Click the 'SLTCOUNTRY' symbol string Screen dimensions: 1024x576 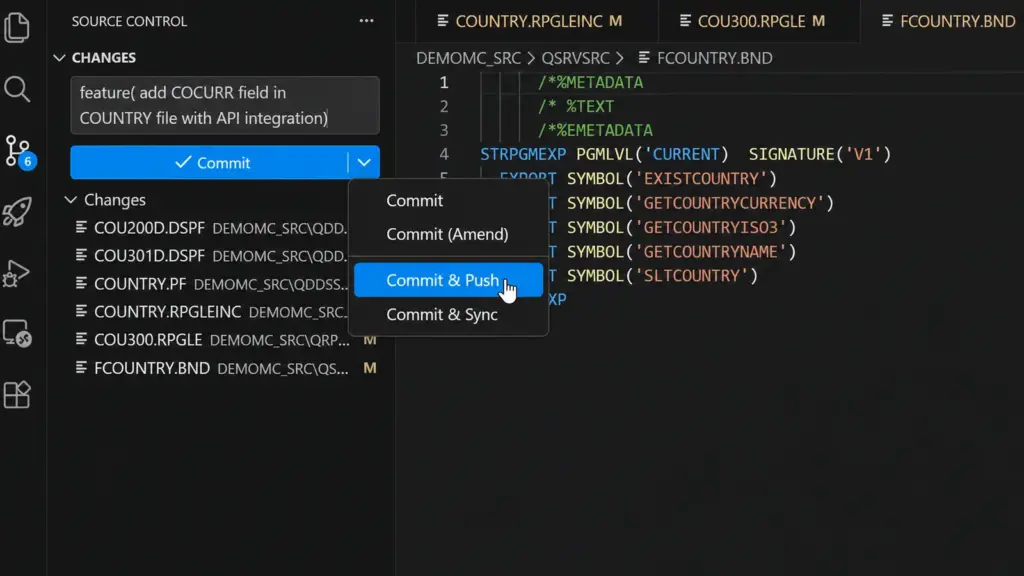pyautogui.click(x=692, y=276)
